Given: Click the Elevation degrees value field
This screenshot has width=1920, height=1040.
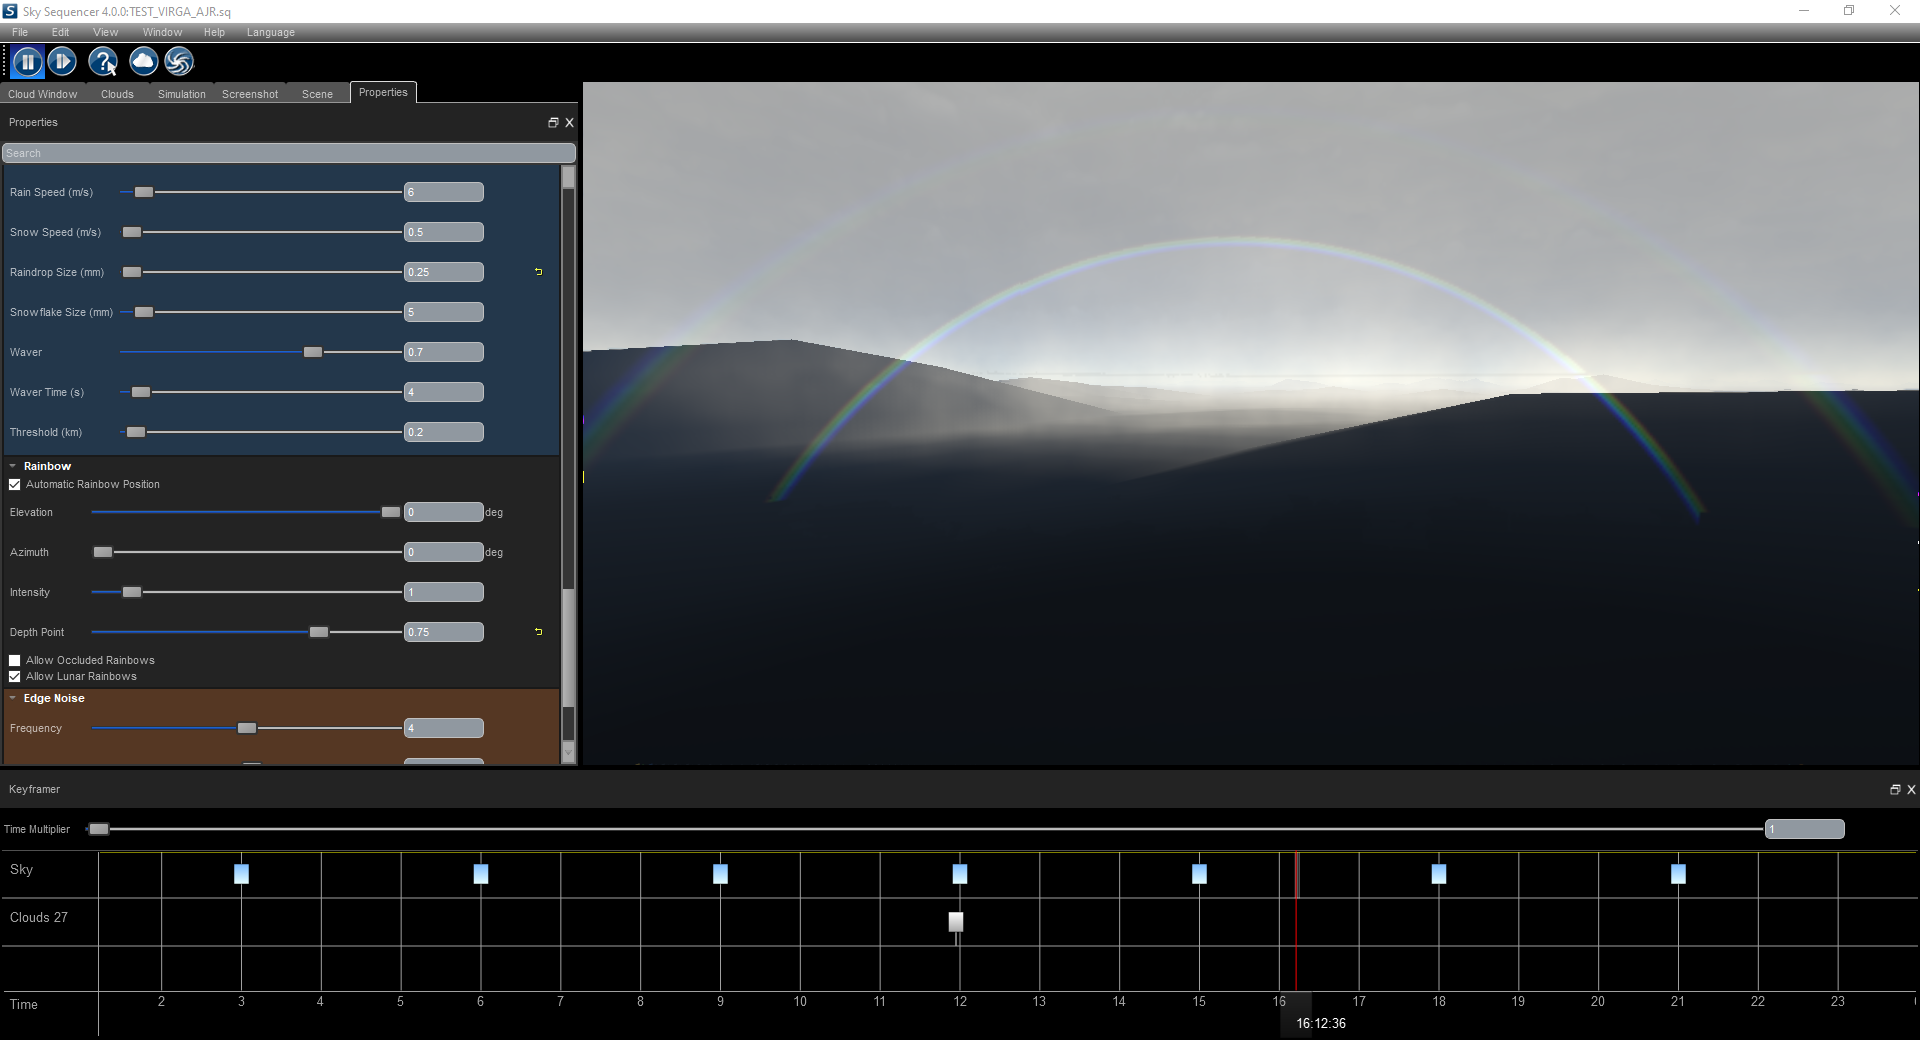Looking at the screenshot, I should 444,512.
